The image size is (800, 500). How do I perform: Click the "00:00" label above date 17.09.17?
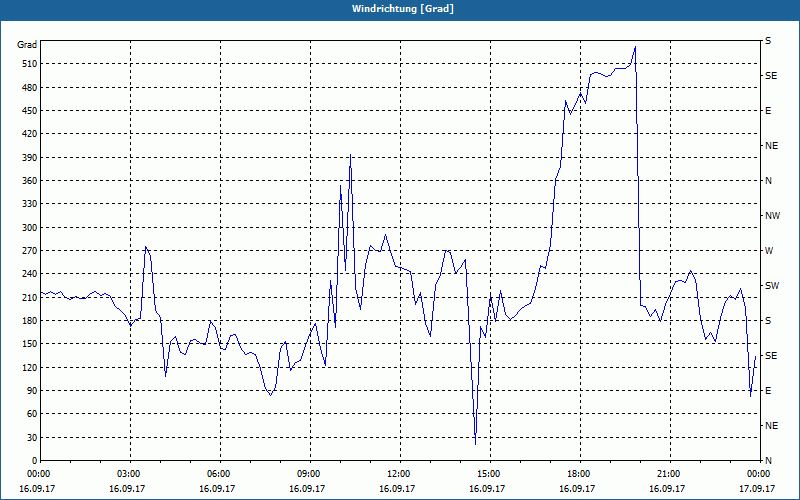pyautogui.click(x=759, y=474)
